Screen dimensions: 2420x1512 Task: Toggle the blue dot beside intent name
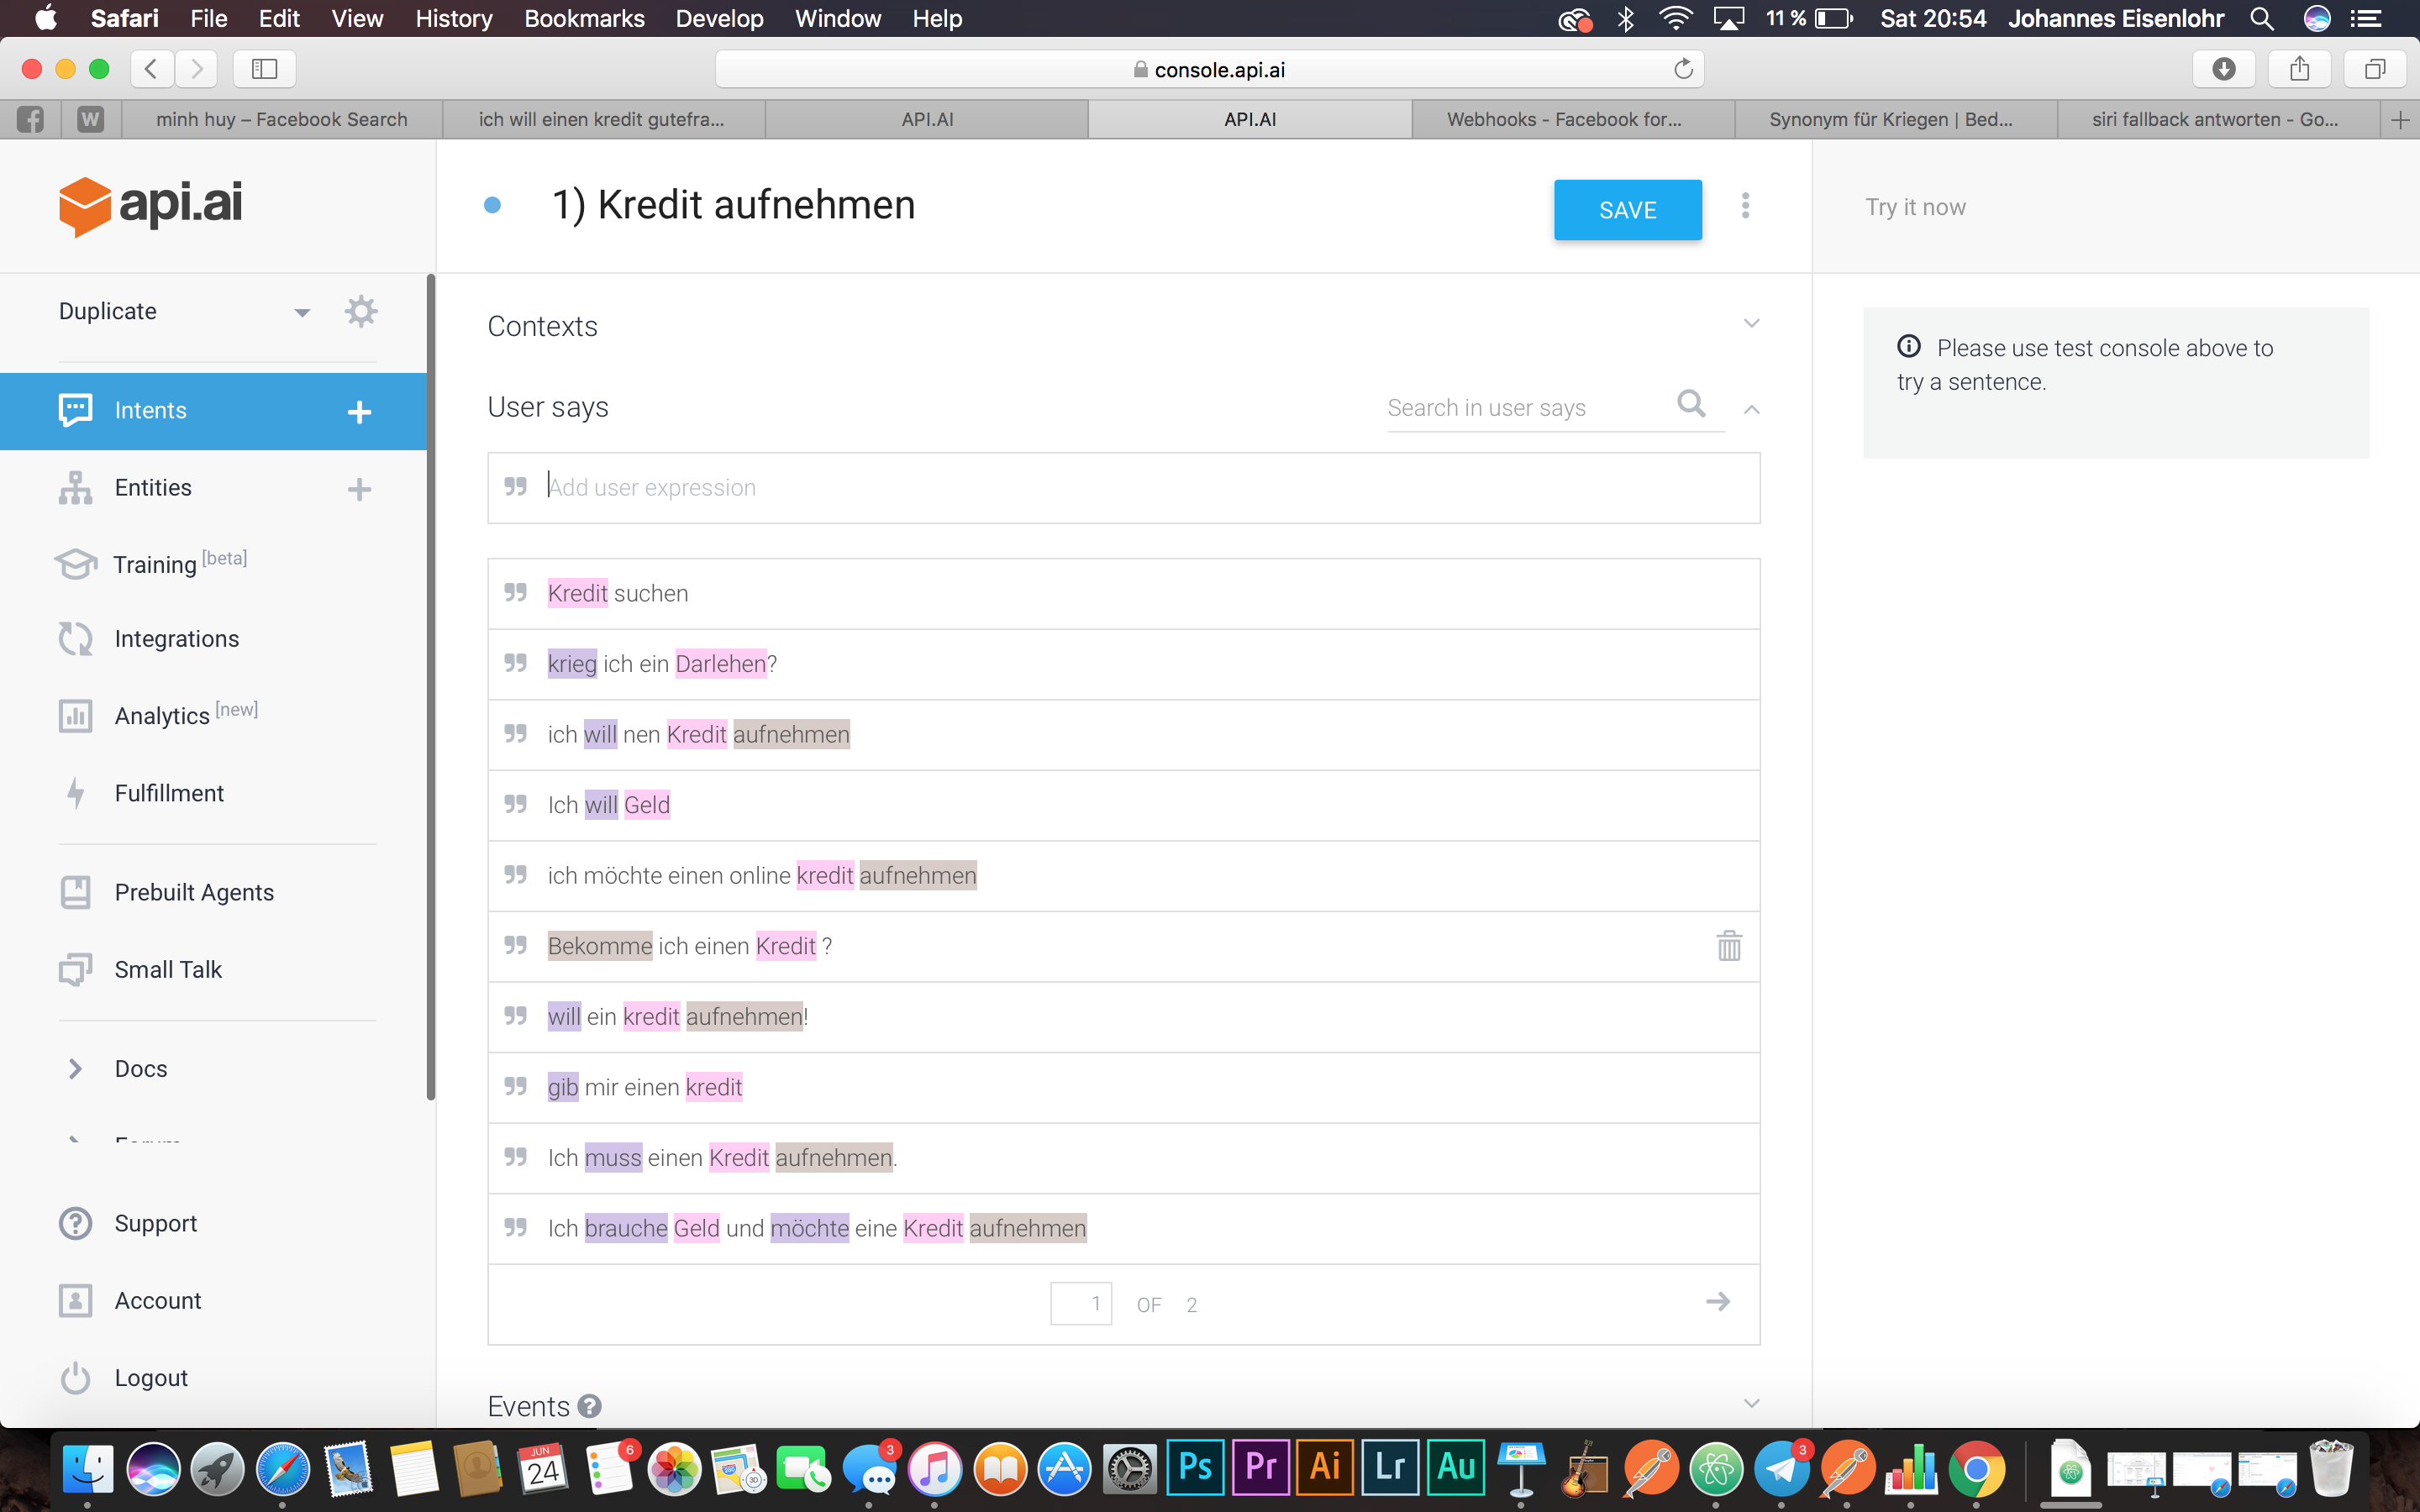click(492, 206)
